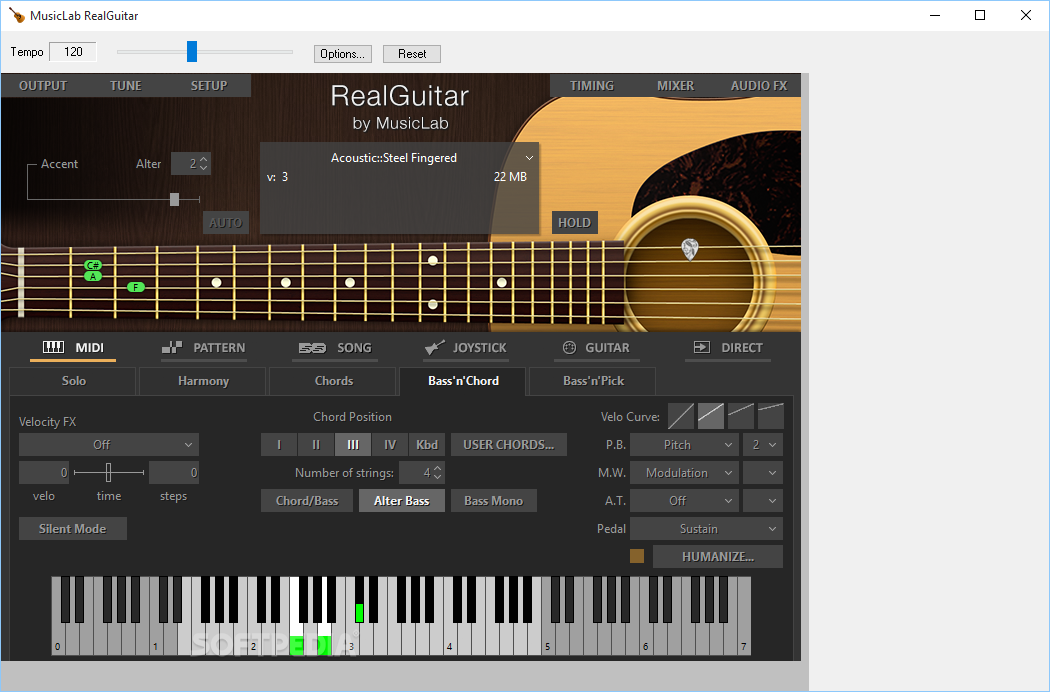Toggle the AUTO button
Viewport: 1050px width, 692px height.
[x=226, y=222]
